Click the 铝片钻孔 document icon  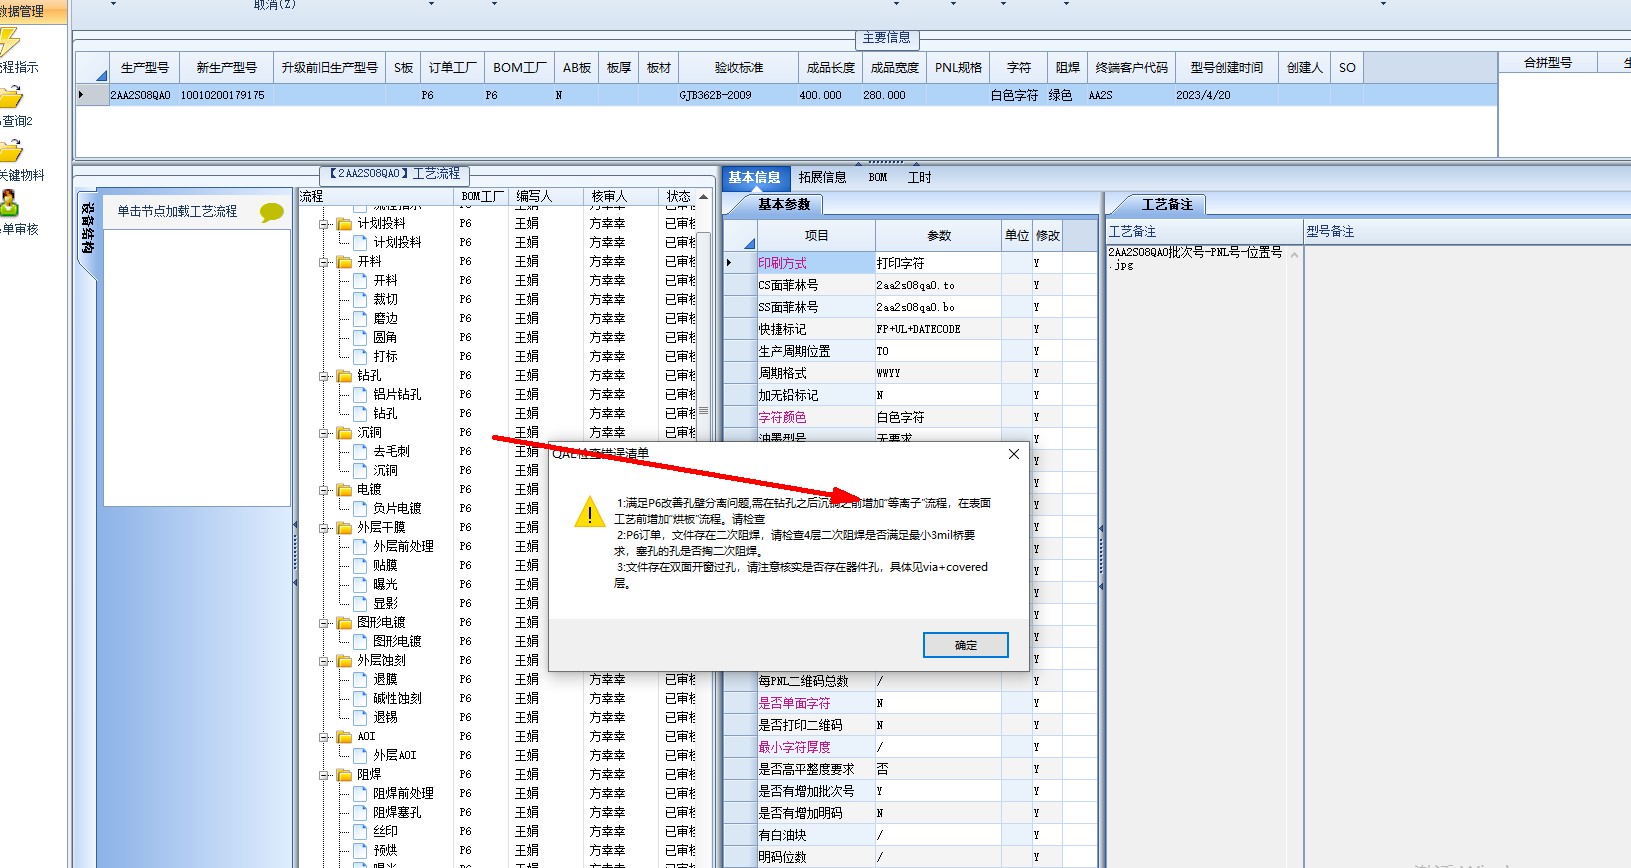[x=361, y=395]
